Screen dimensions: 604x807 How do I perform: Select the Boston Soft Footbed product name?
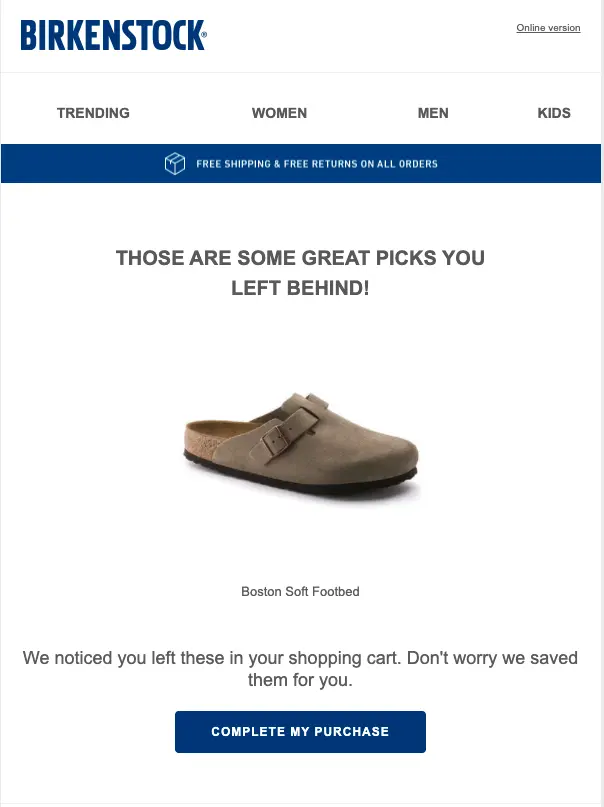300,591
